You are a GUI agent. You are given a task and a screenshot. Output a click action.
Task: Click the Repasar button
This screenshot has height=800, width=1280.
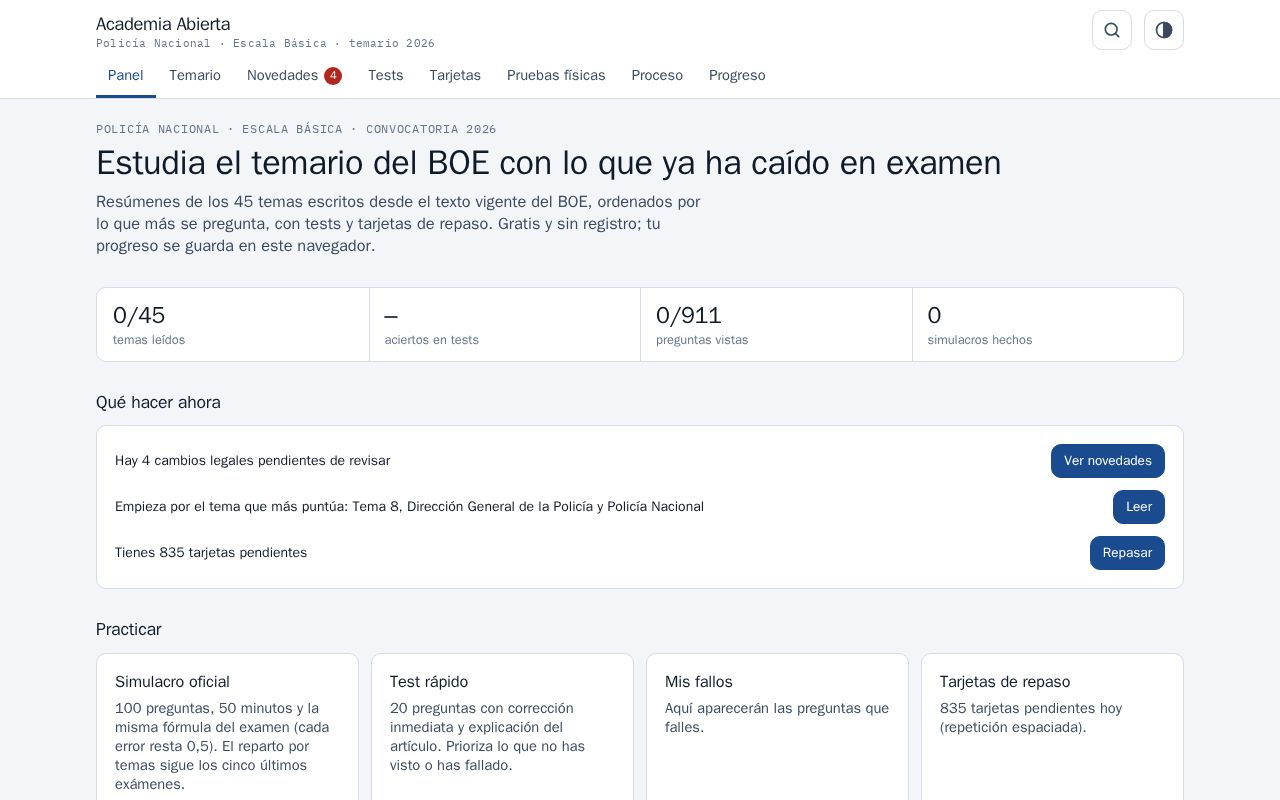click(1127, 553)
